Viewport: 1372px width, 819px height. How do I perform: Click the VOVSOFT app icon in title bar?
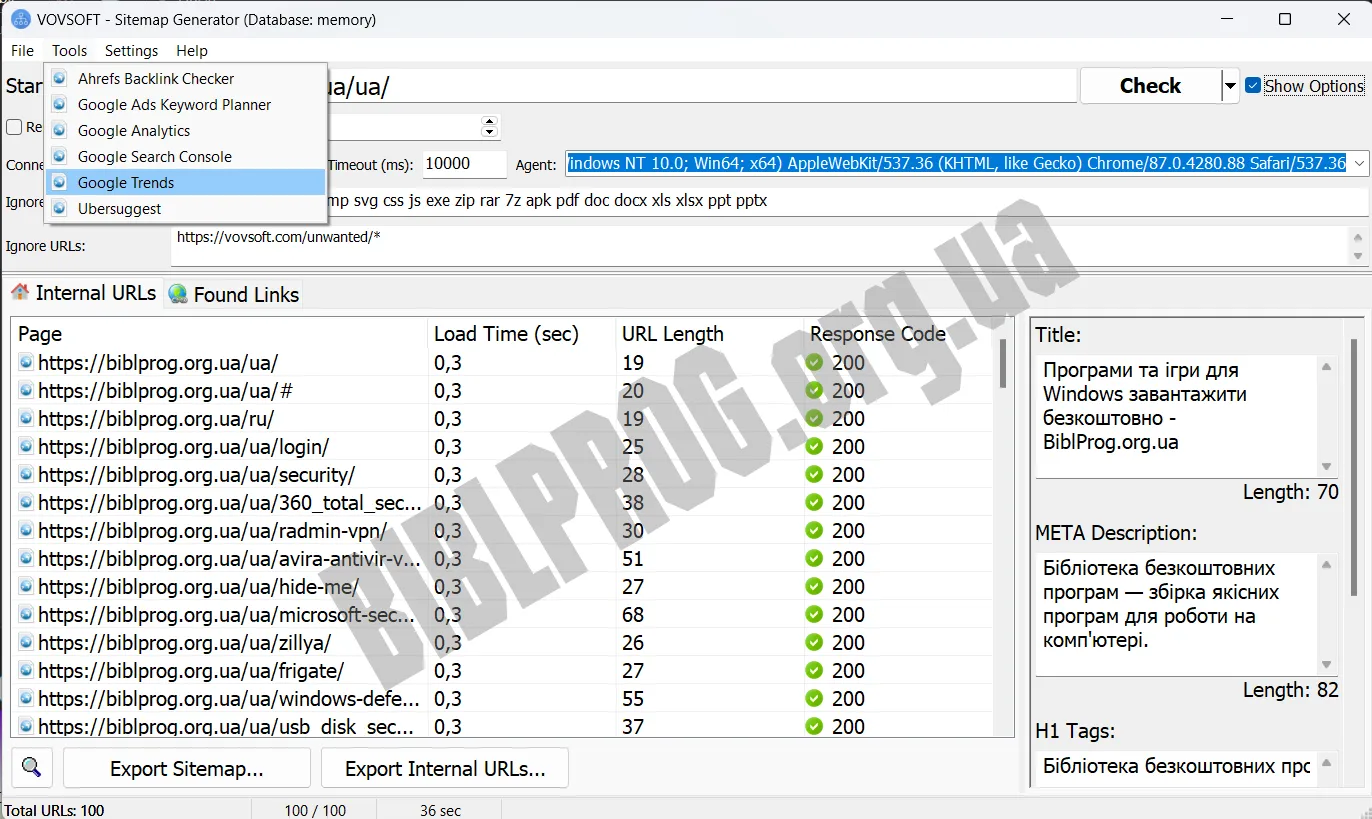click(x=20, y=19)
